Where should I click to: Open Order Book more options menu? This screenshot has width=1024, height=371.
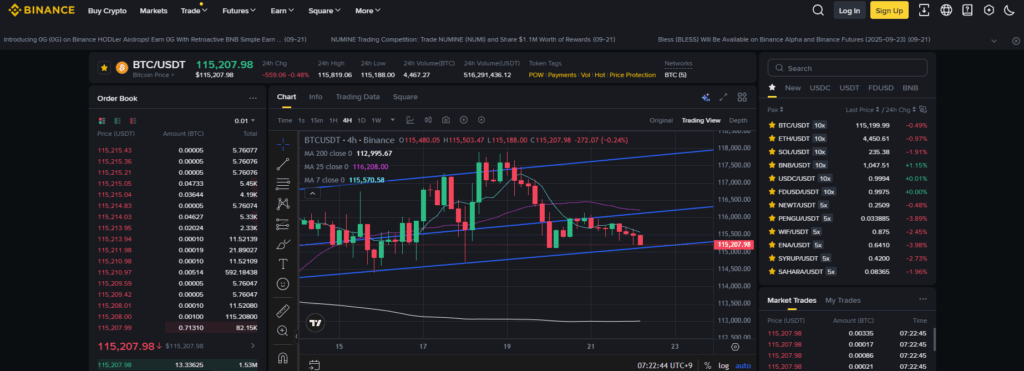(x=253, y=98)
